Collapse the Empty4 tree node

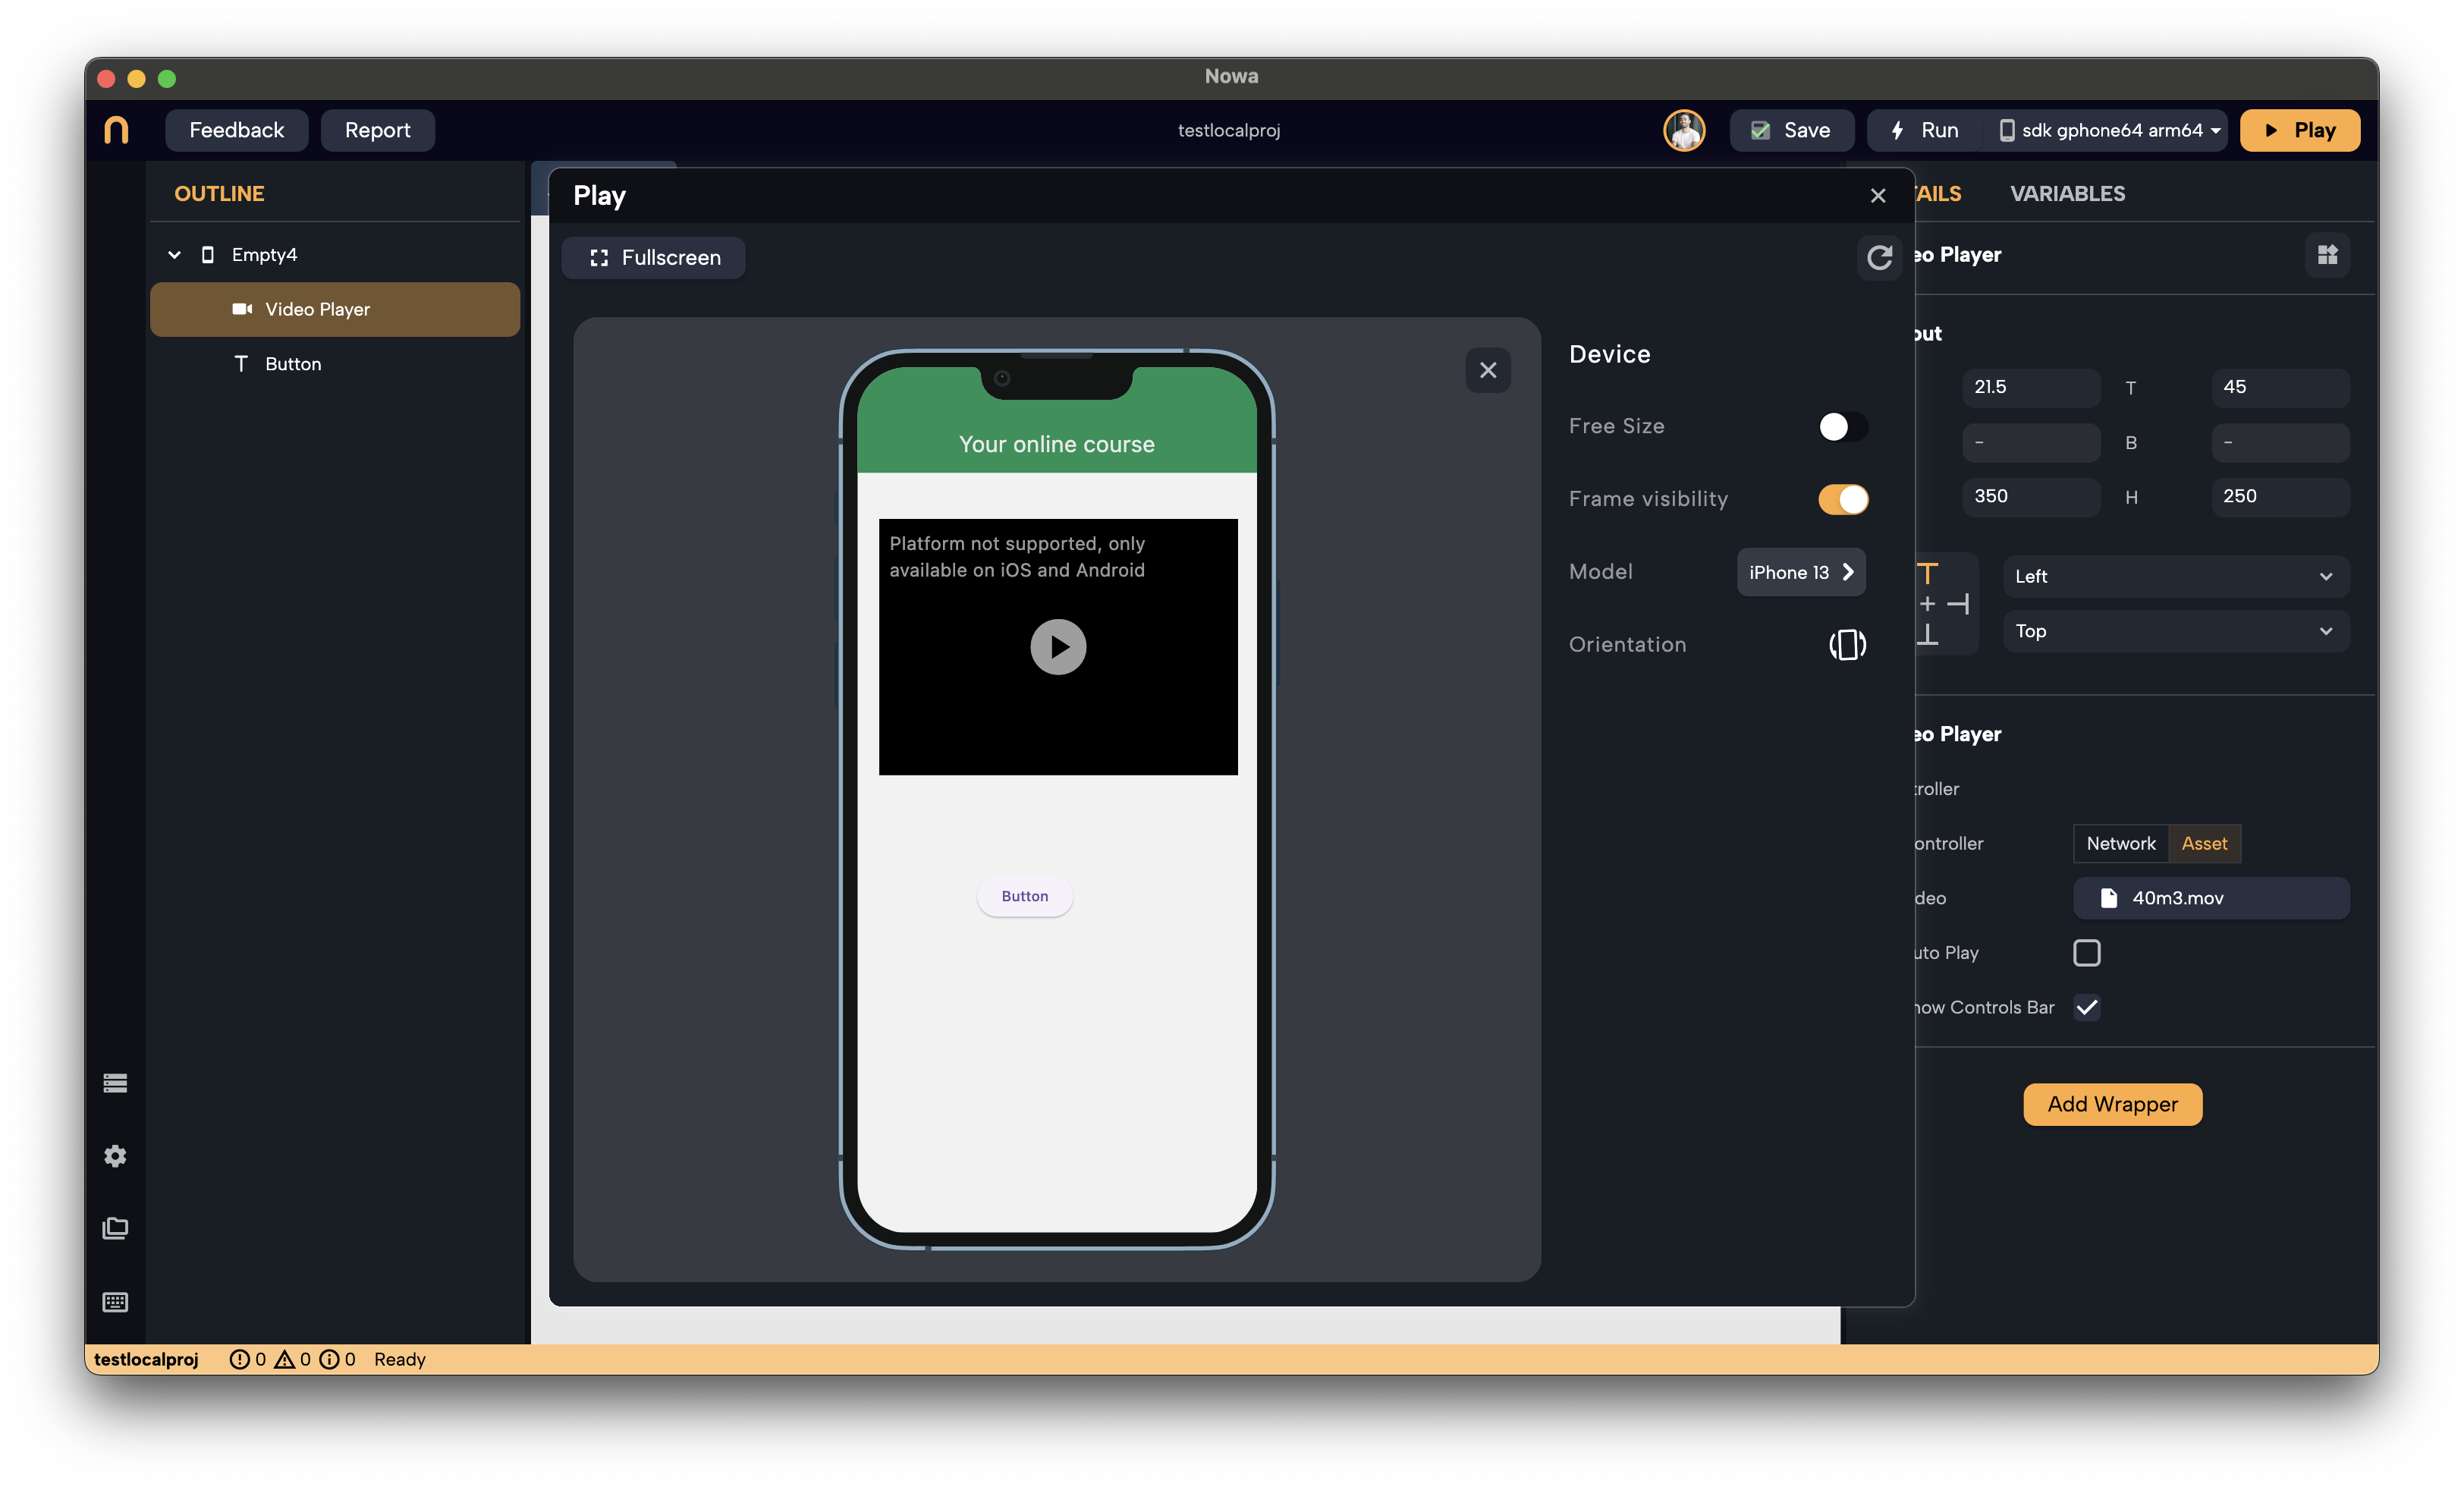174,255
